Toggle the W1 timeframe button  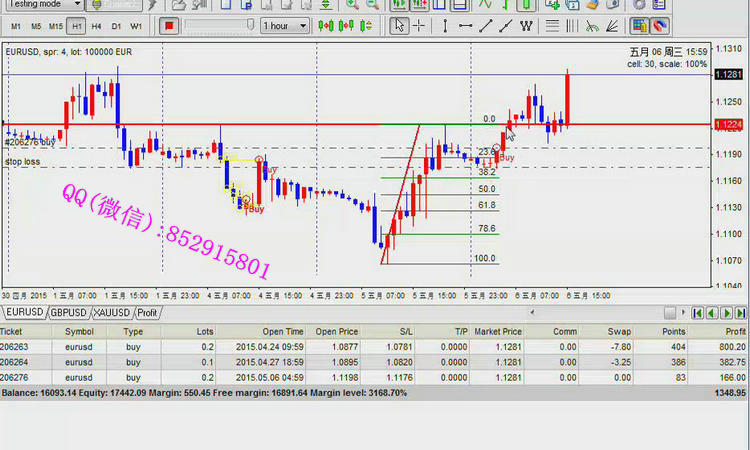(137, 25)
